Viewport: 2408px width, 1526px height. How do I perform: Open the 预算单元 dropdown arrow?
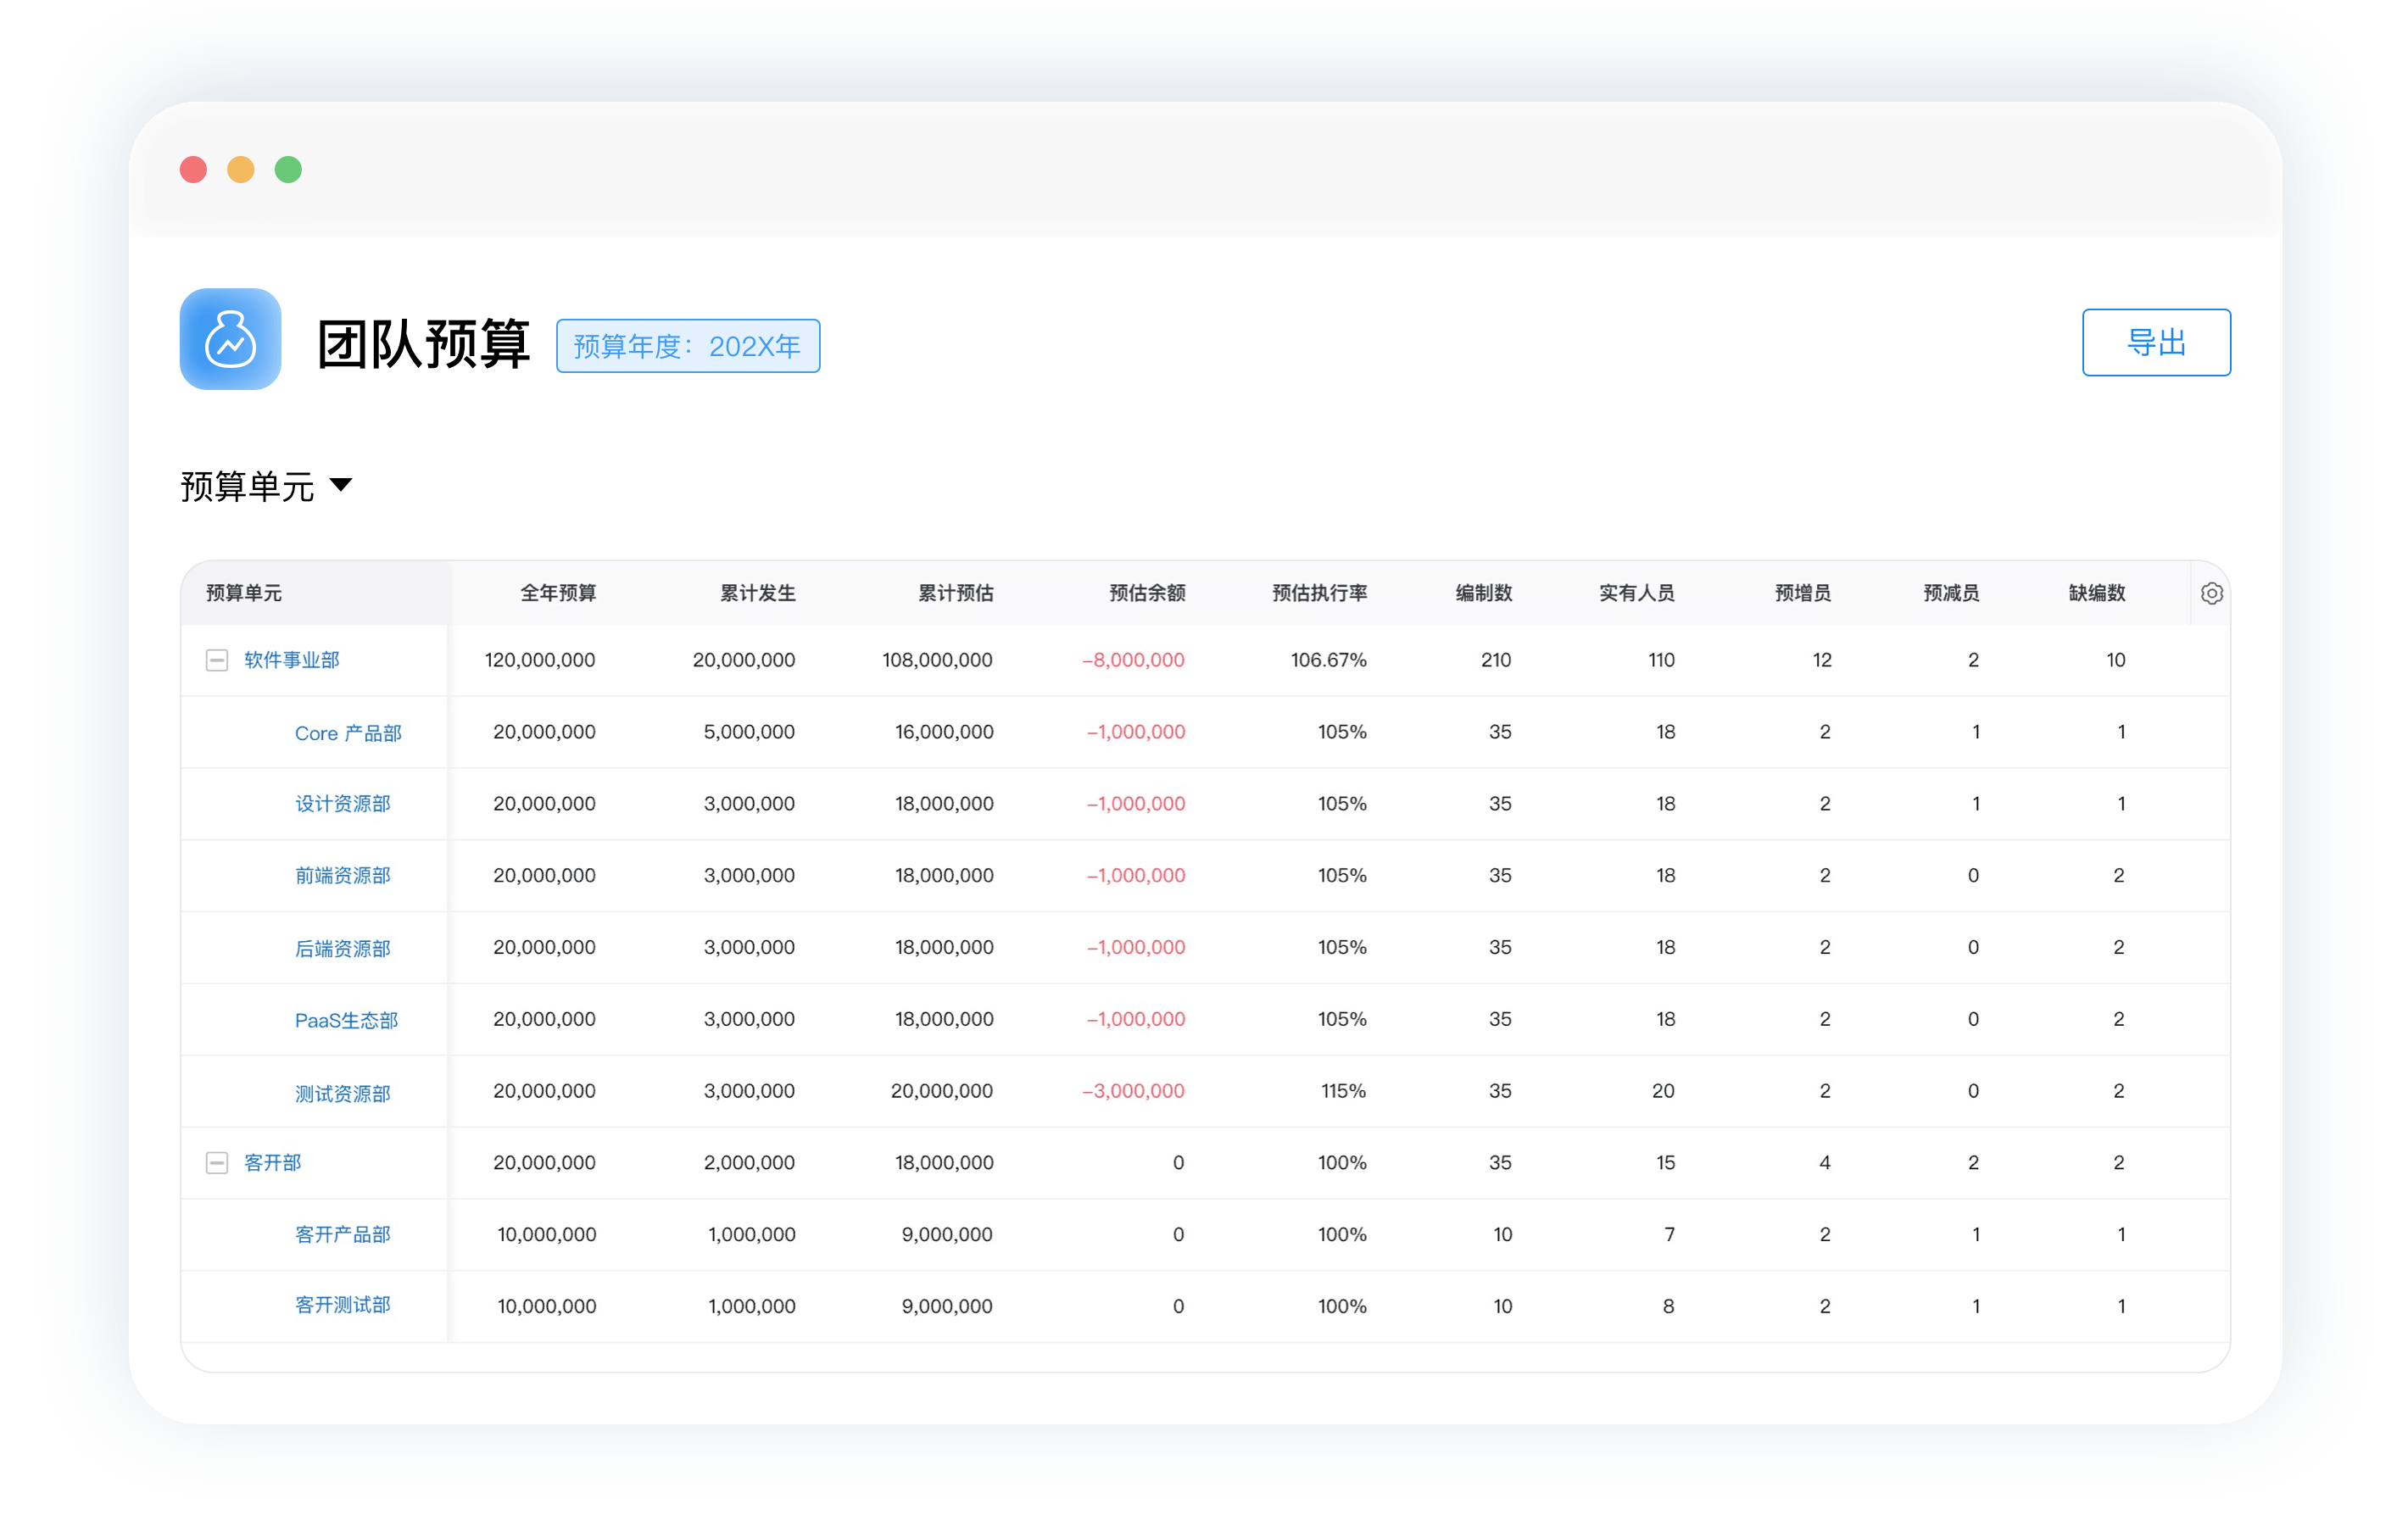341,485
